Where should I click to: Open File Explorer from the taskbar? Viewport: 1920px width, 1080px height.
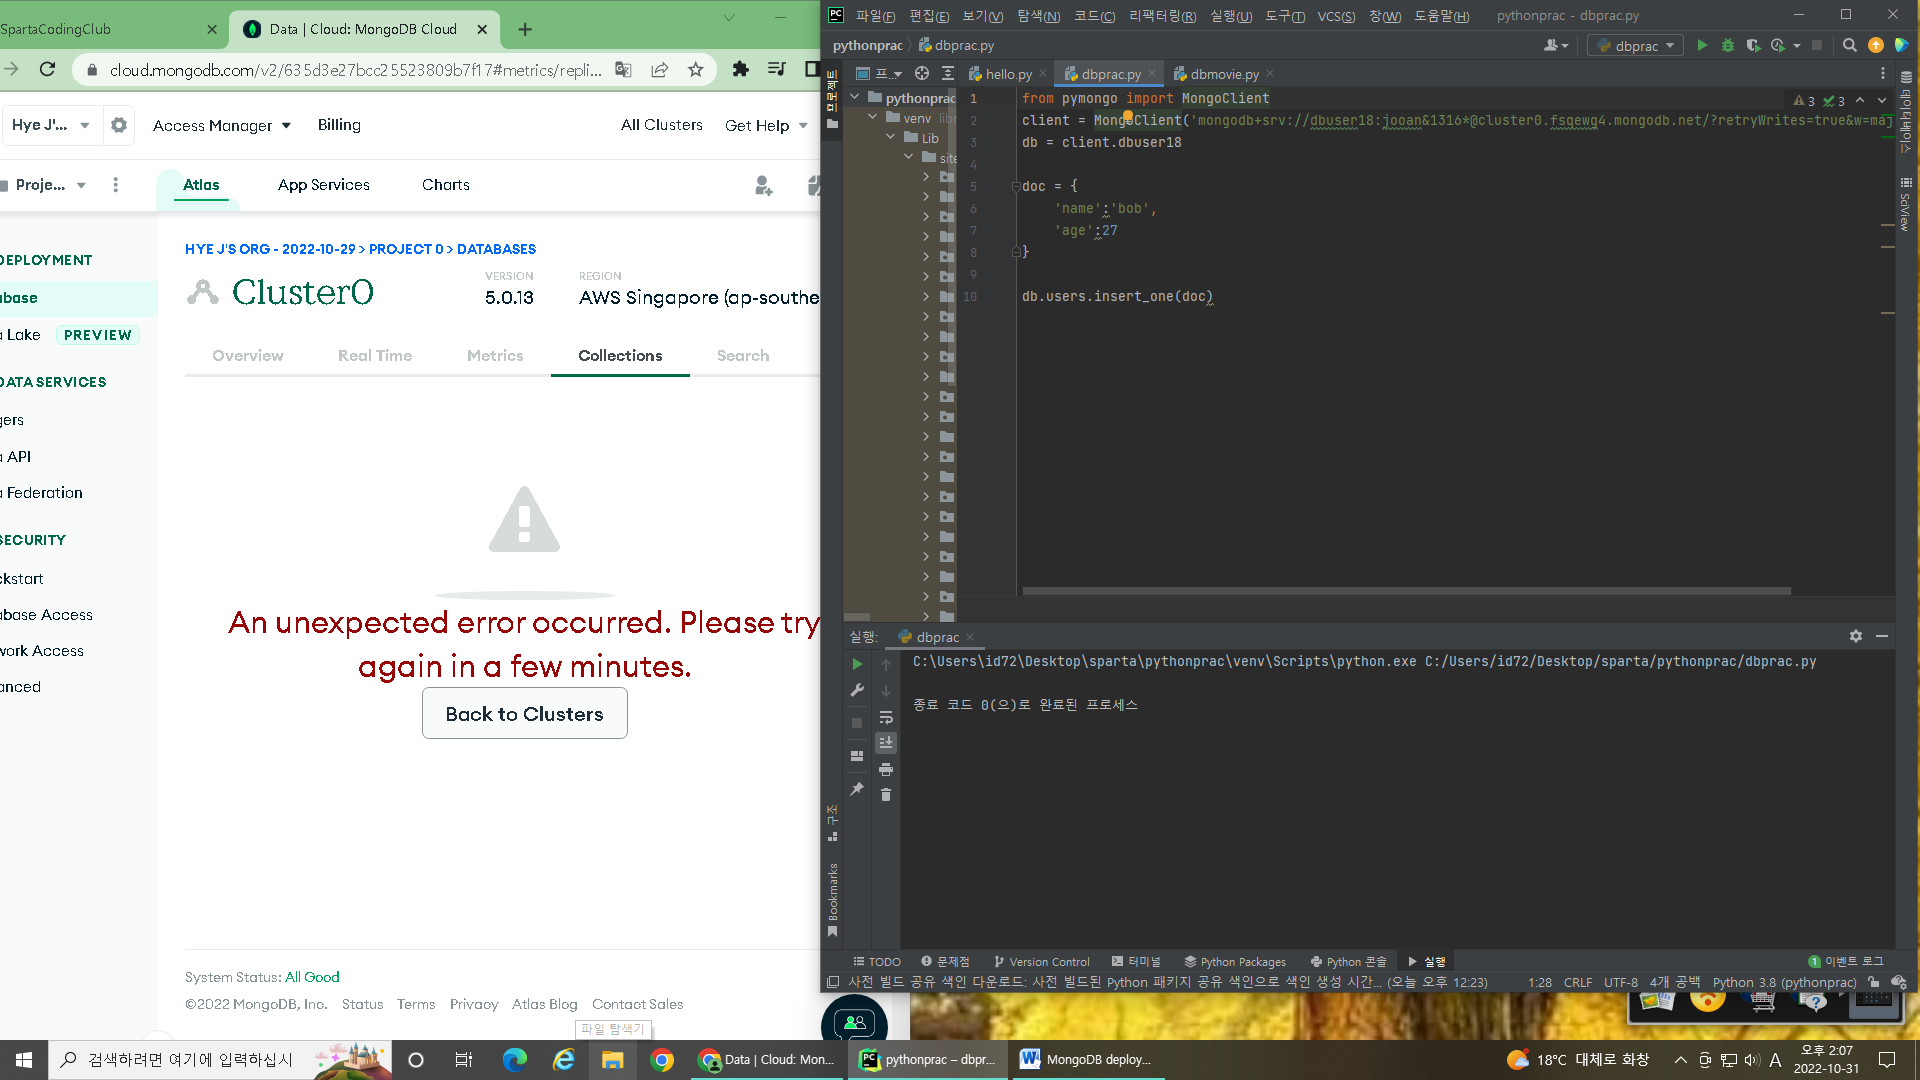[613, 1060]
